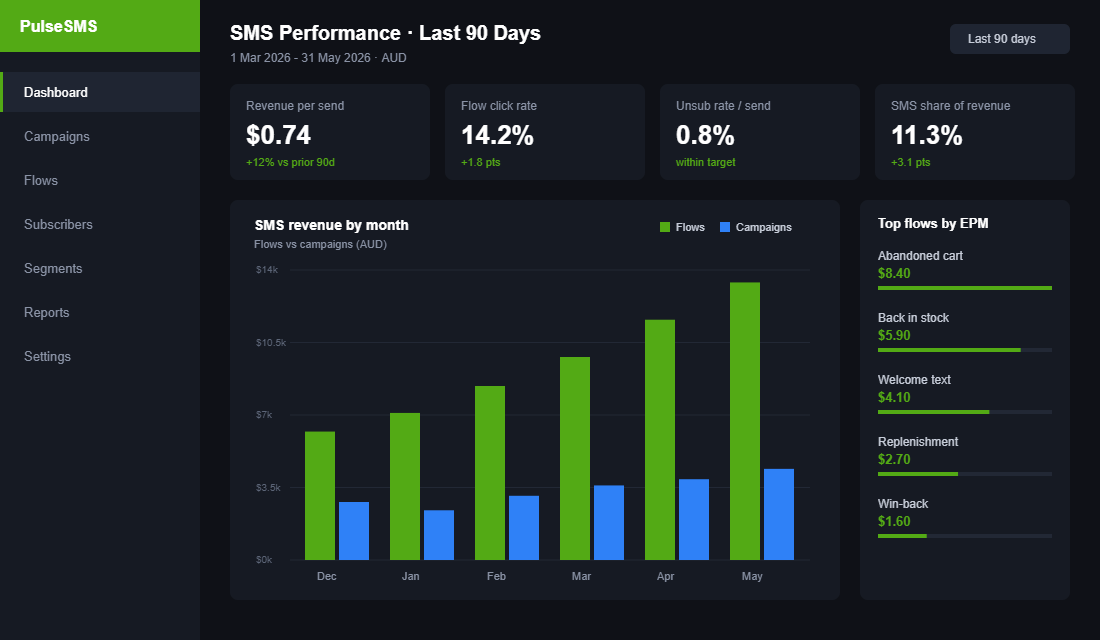The width and height of the screenshot is (1100, 640).
Task: Click the +1.8 pts change text
Action: click(481, 162)
